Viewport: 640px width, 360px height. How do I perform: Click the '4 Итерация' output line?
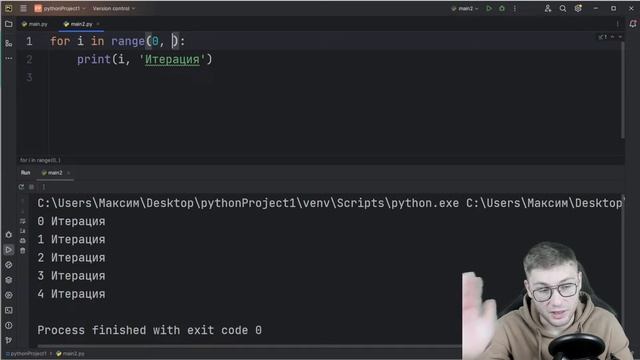click(x=71, y=294)
